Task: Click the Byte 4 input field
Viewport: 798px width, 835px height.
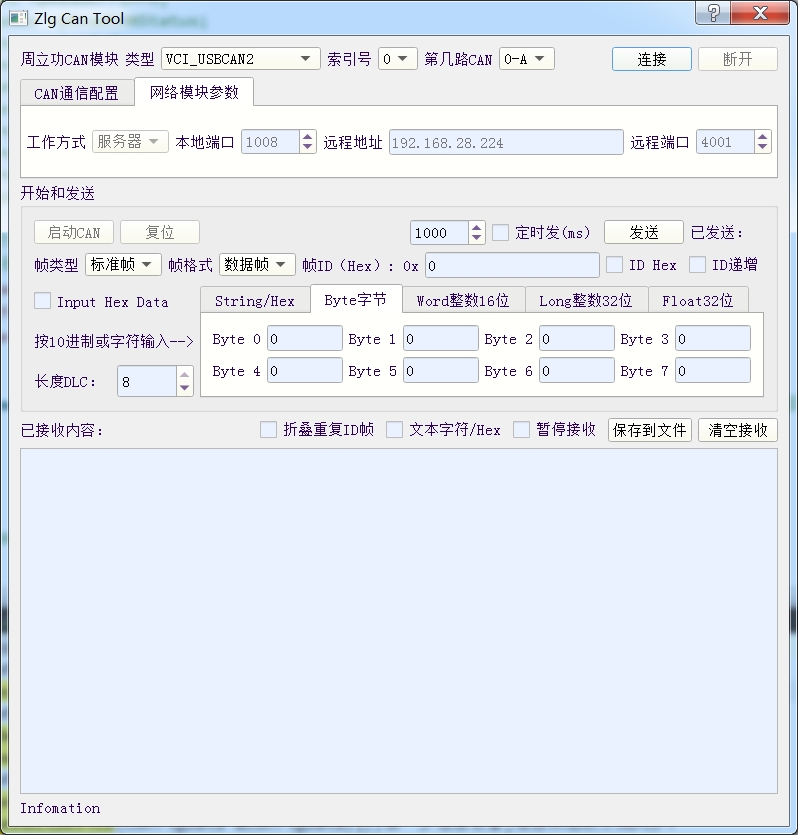Action: tap(305, 371)
